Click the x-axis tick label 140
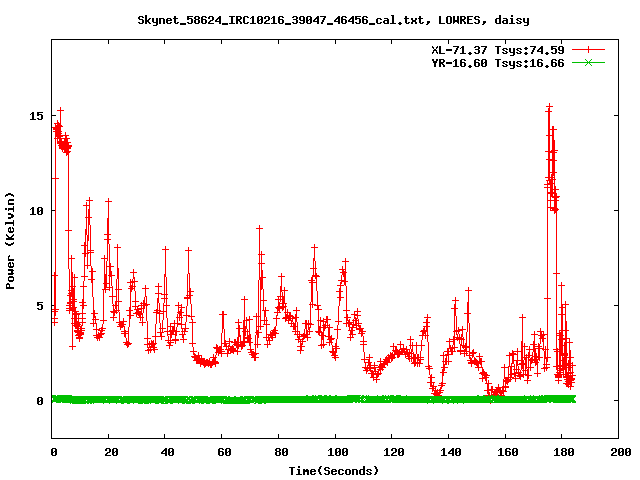Screen dimensions: 640x480 pyautogui.click(x=451, y=452)
